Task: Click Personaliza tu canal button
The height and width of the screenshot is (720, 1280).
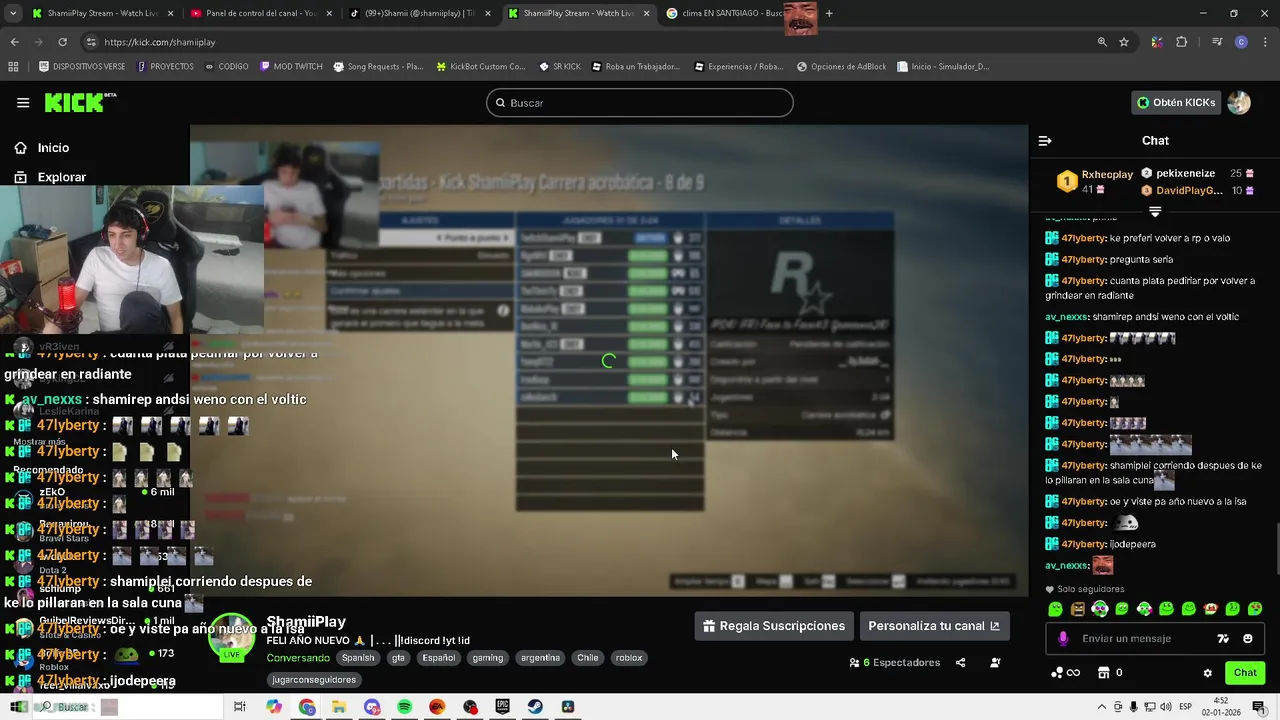Action: 934,626
